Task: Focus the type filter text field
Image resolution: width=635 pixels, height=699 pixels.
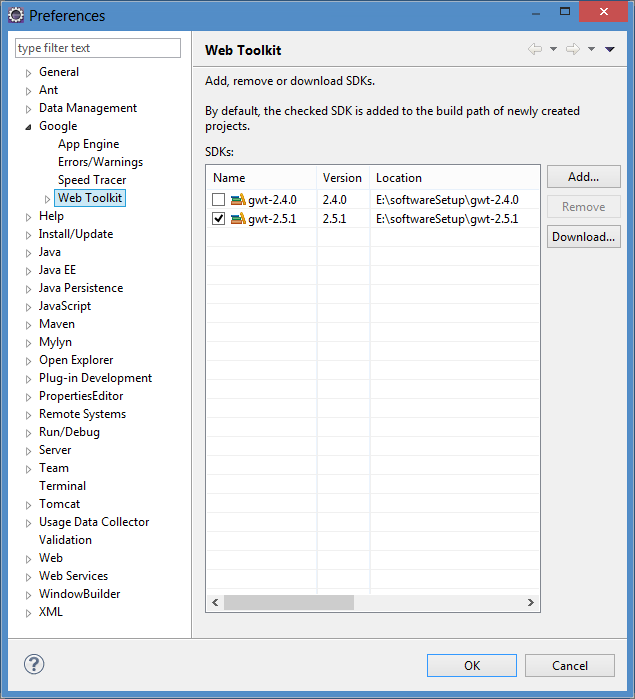Action: click(x=98, y=48)
